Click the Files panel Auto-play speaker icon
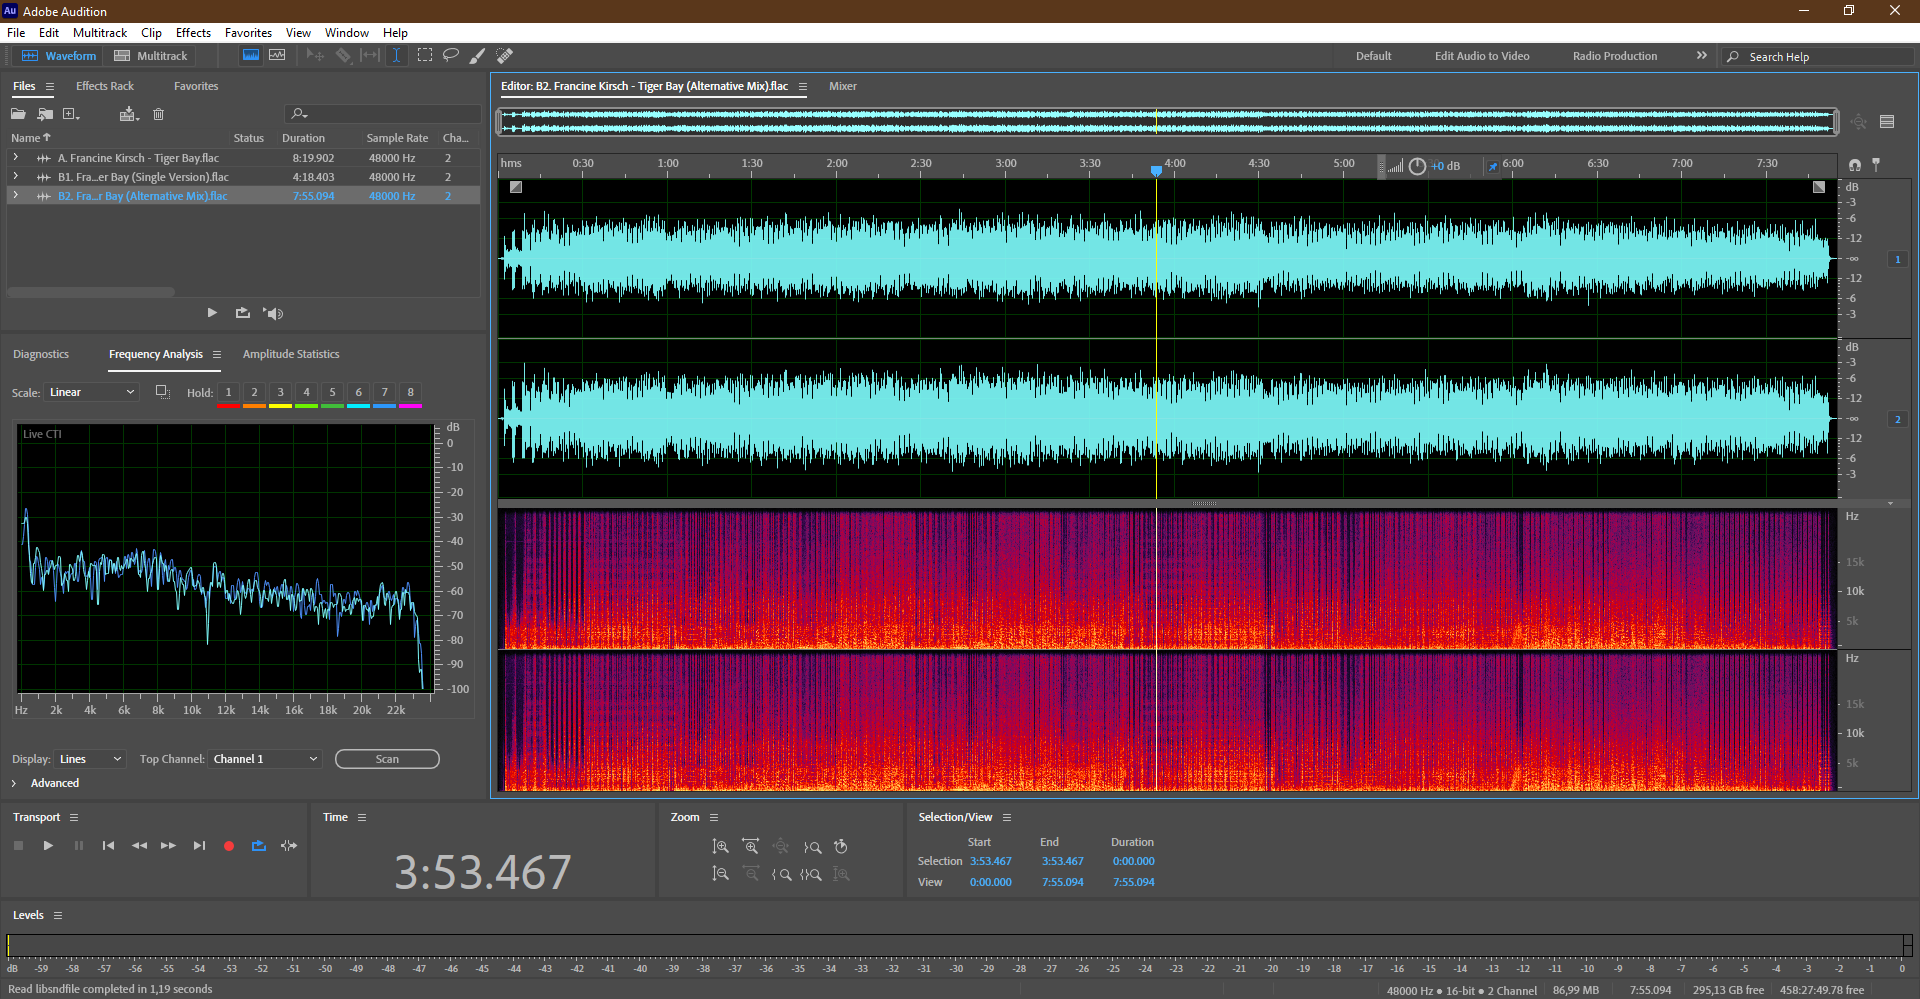 (x=273, y=313)
